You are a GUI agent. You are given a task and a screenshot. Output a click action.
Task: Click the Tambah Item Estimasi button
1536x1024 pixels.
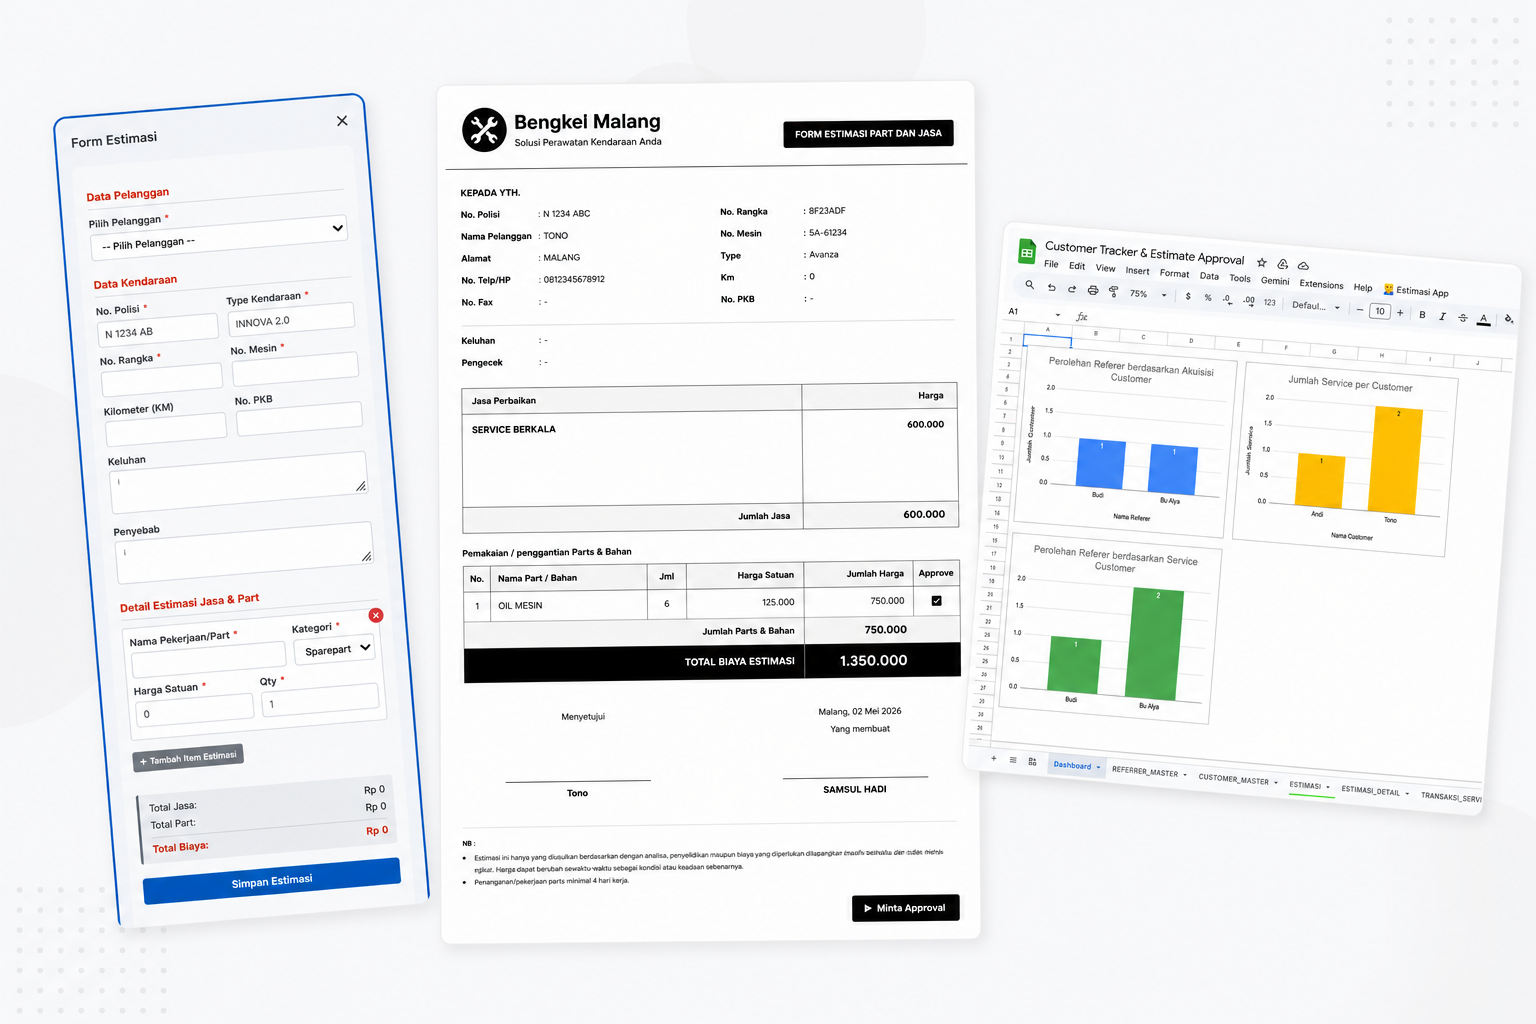(x=188, y=758)
